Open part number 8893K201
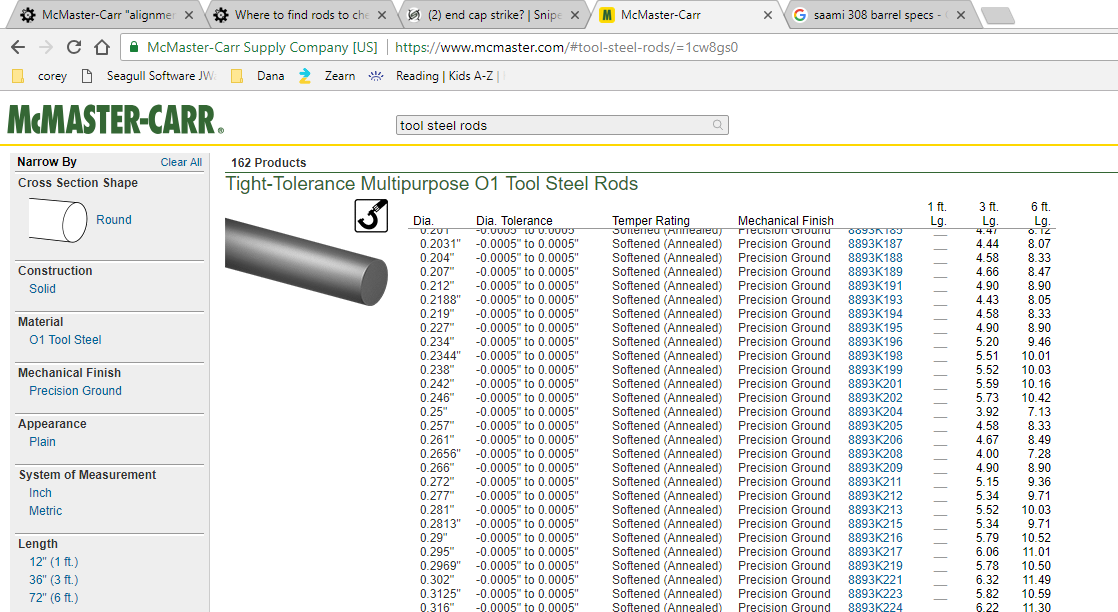 [875, 384]
